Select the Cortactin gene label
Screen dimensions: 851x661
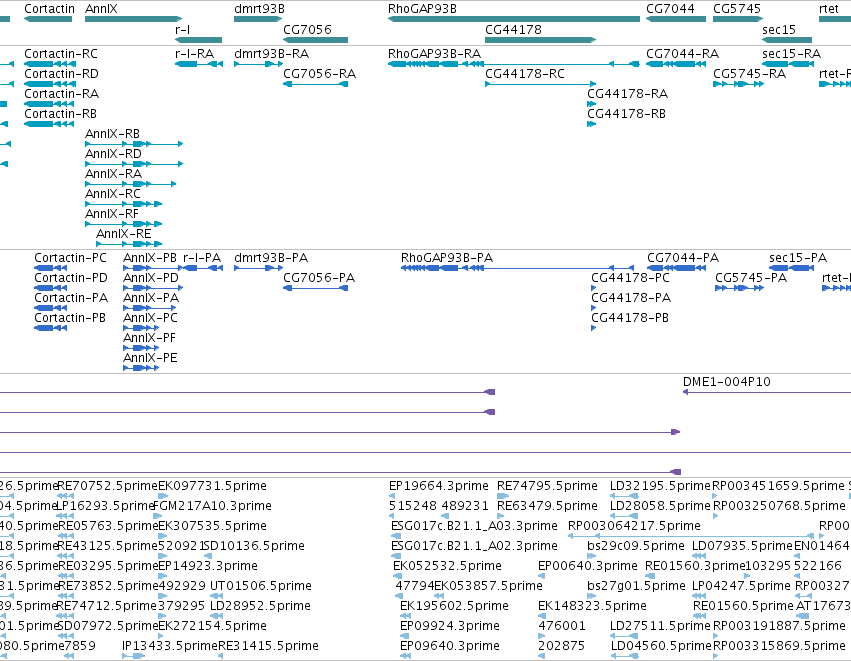(49, 9)
